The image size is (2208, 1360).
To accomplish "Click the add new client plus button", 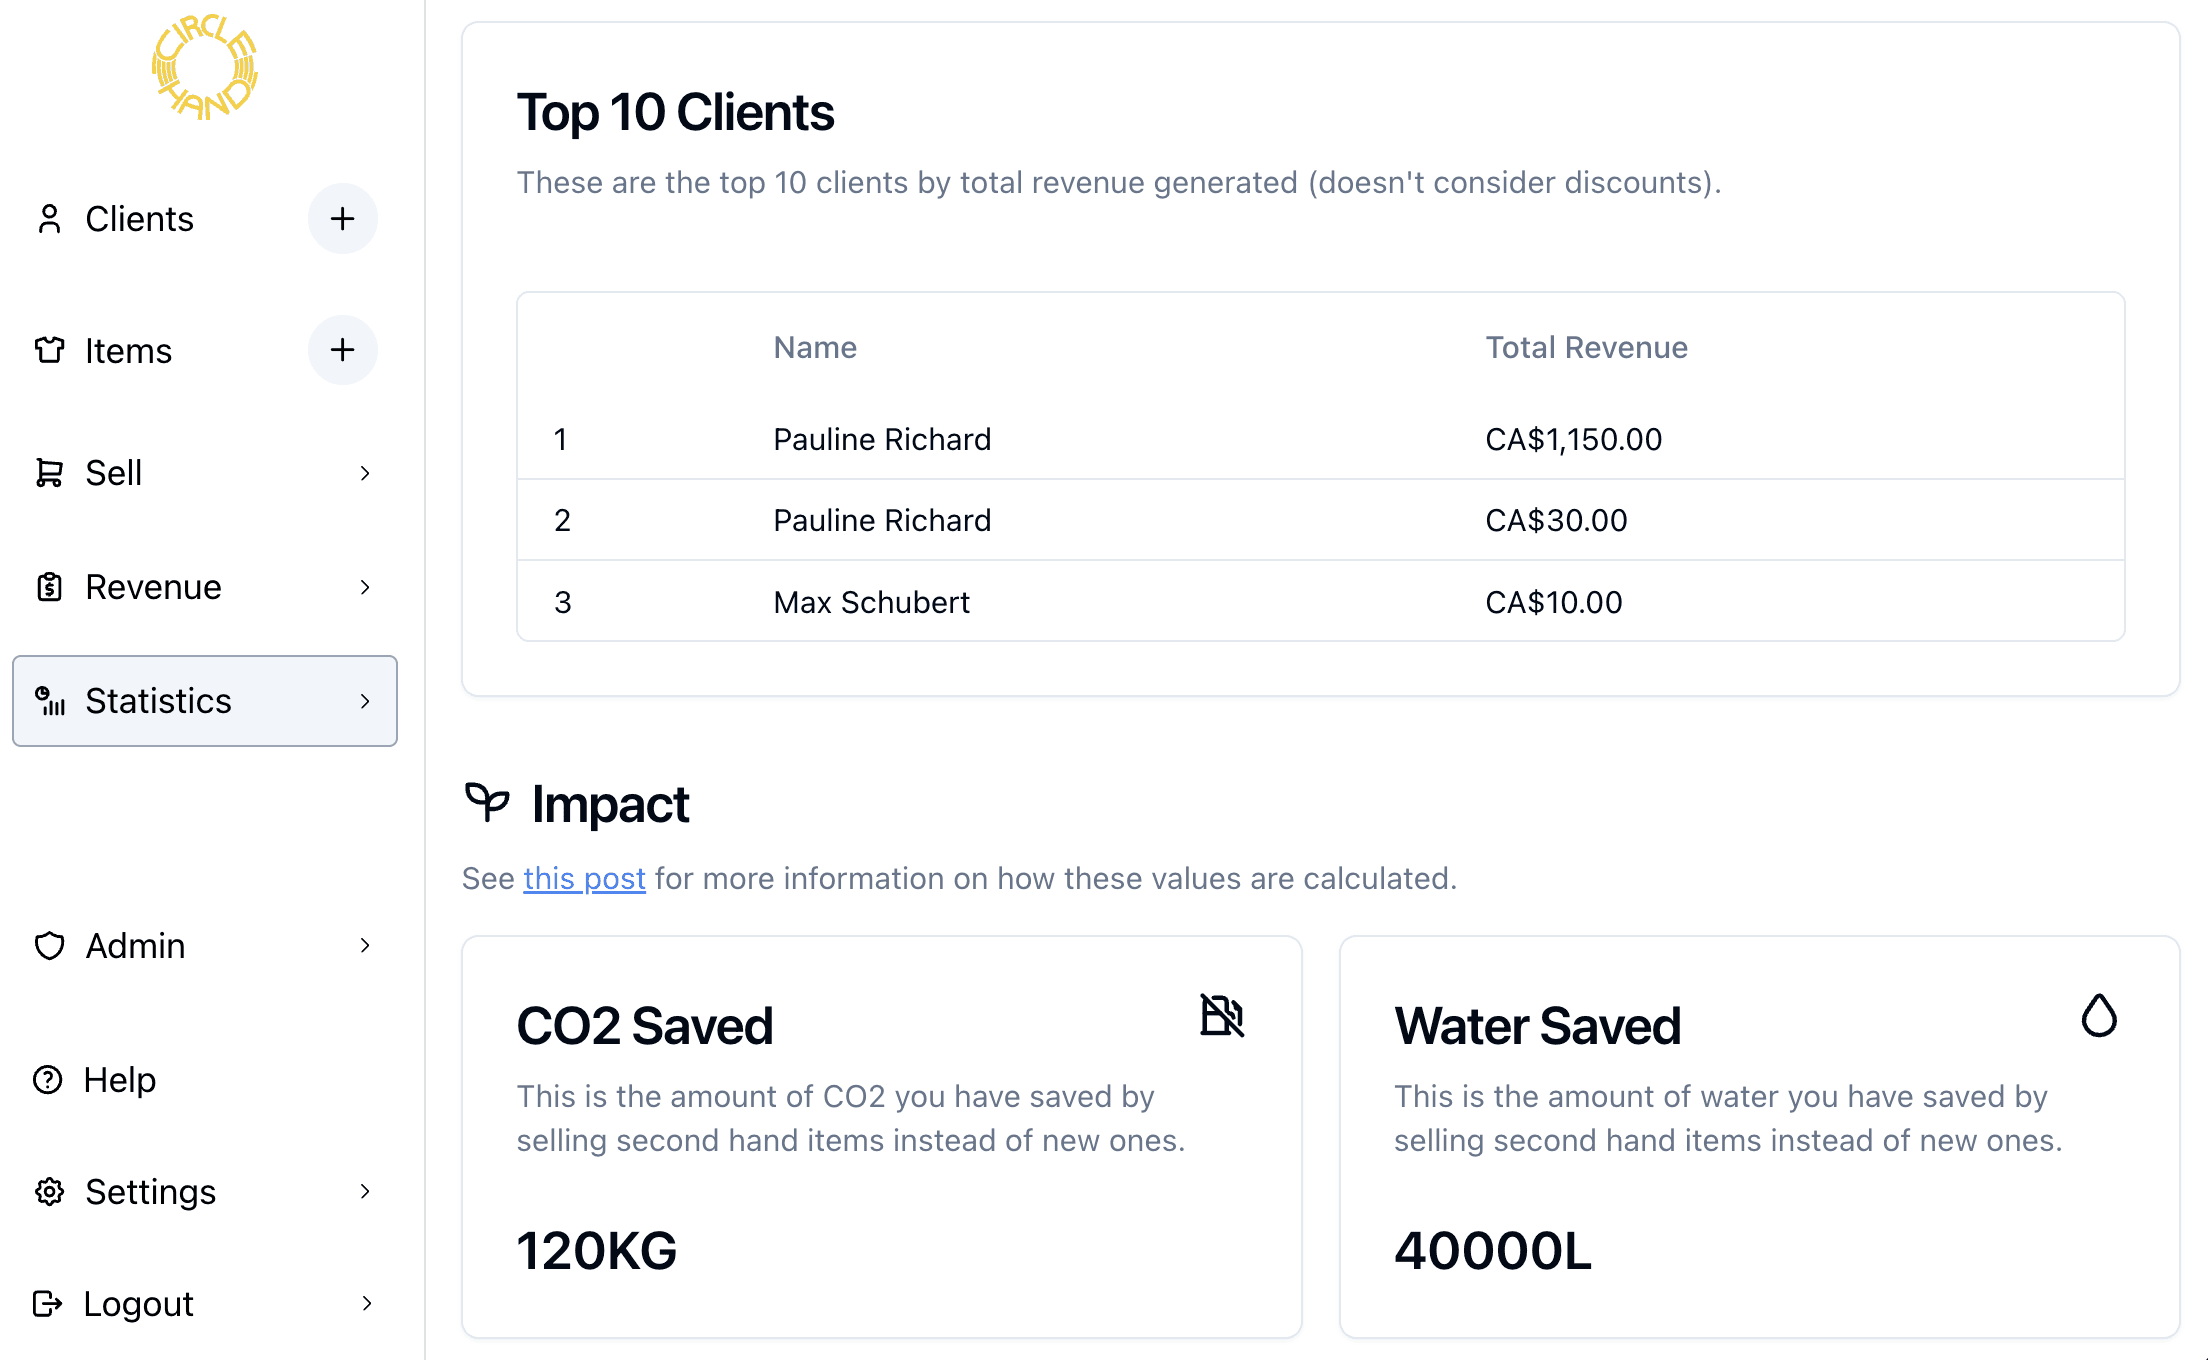I will click(342, 219).
